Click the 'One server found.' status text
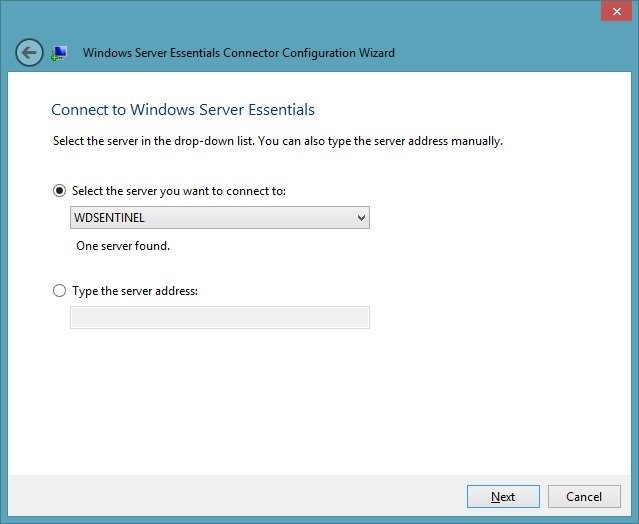 tap(123, 246)
